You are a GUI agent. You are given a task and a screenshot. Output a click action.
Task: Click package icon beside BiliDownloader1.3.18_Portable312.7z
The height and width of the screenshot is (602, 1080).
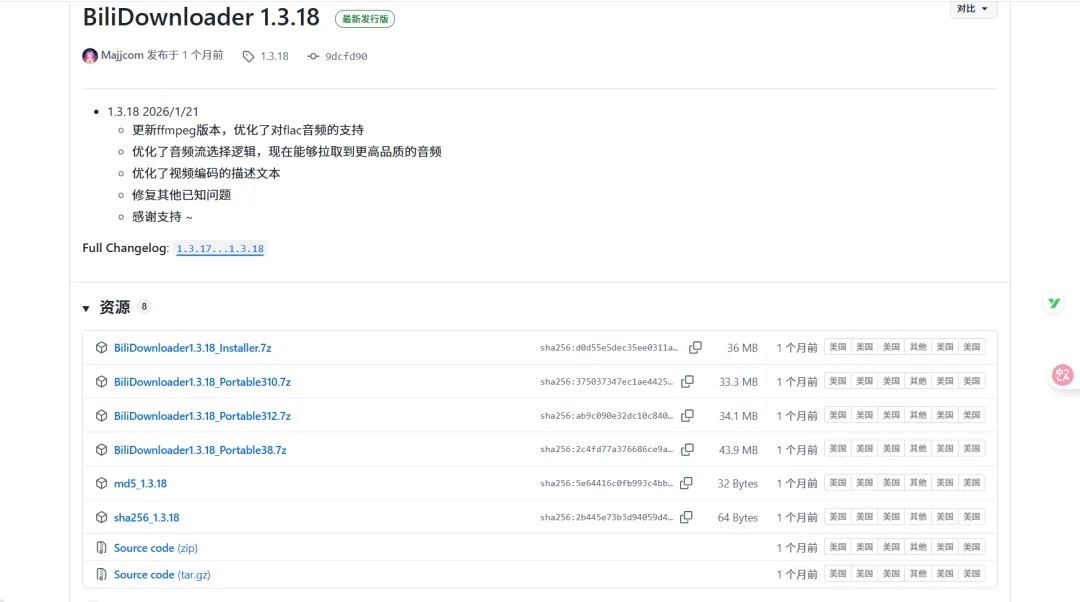(101, 415)
